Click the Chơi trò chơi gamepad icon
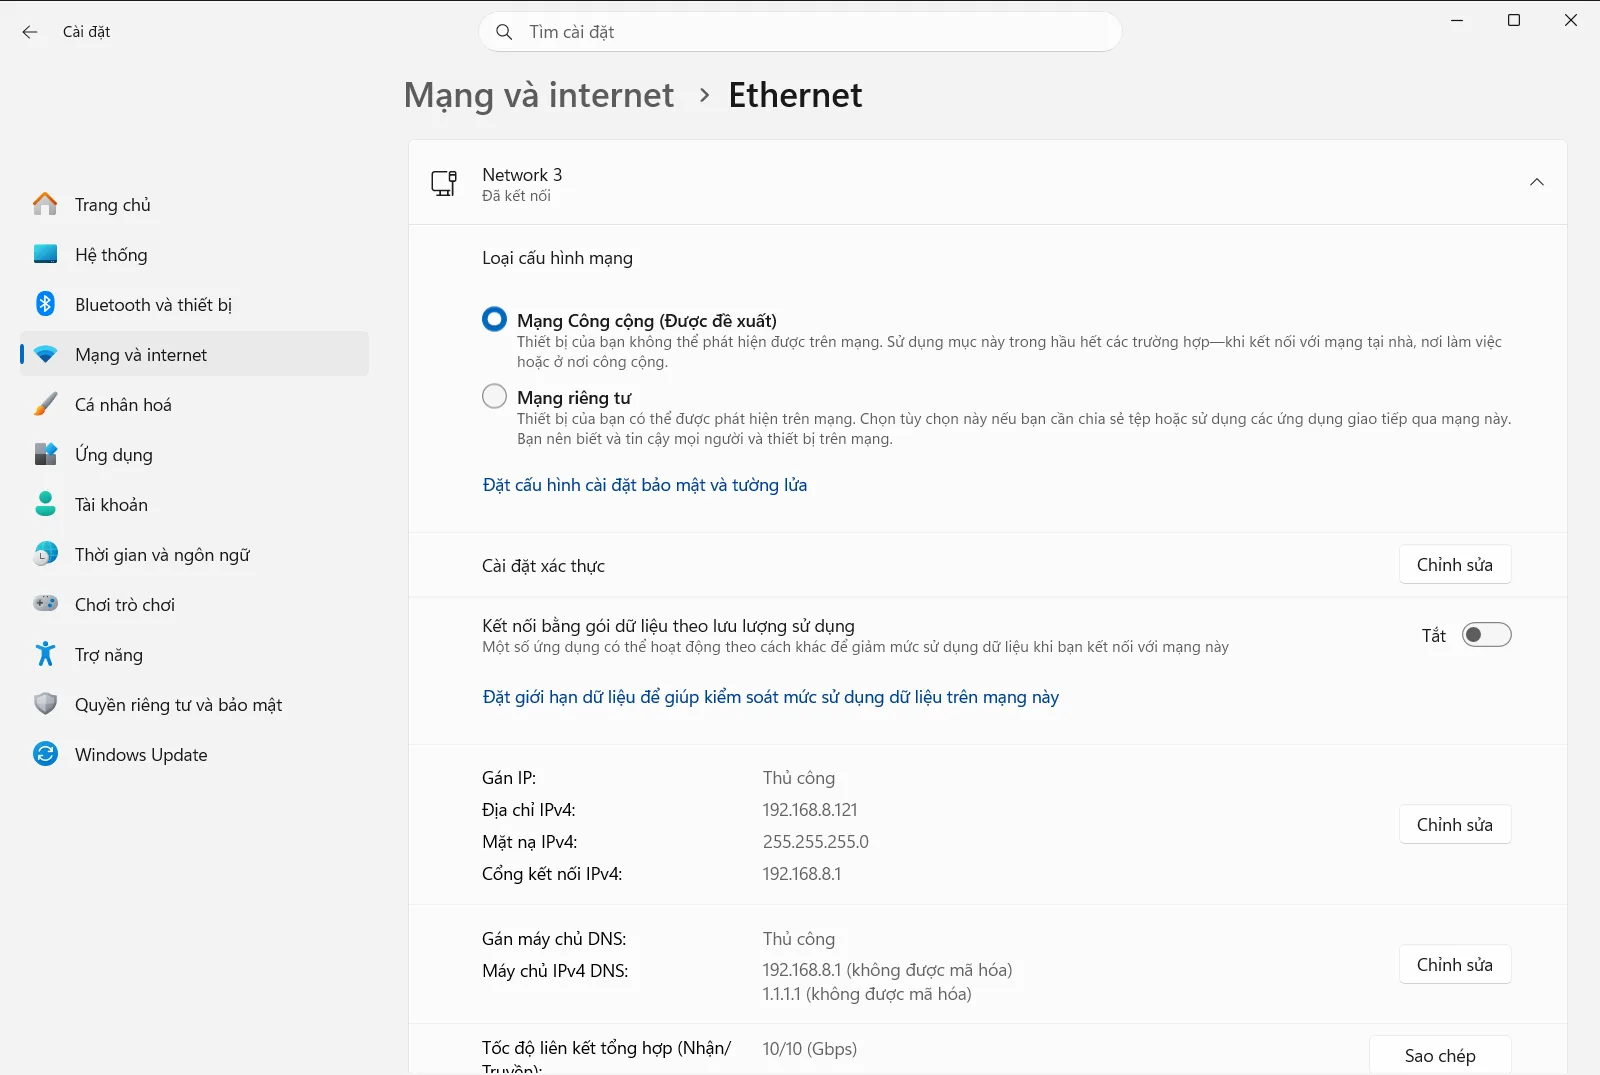 pos(45,604)
